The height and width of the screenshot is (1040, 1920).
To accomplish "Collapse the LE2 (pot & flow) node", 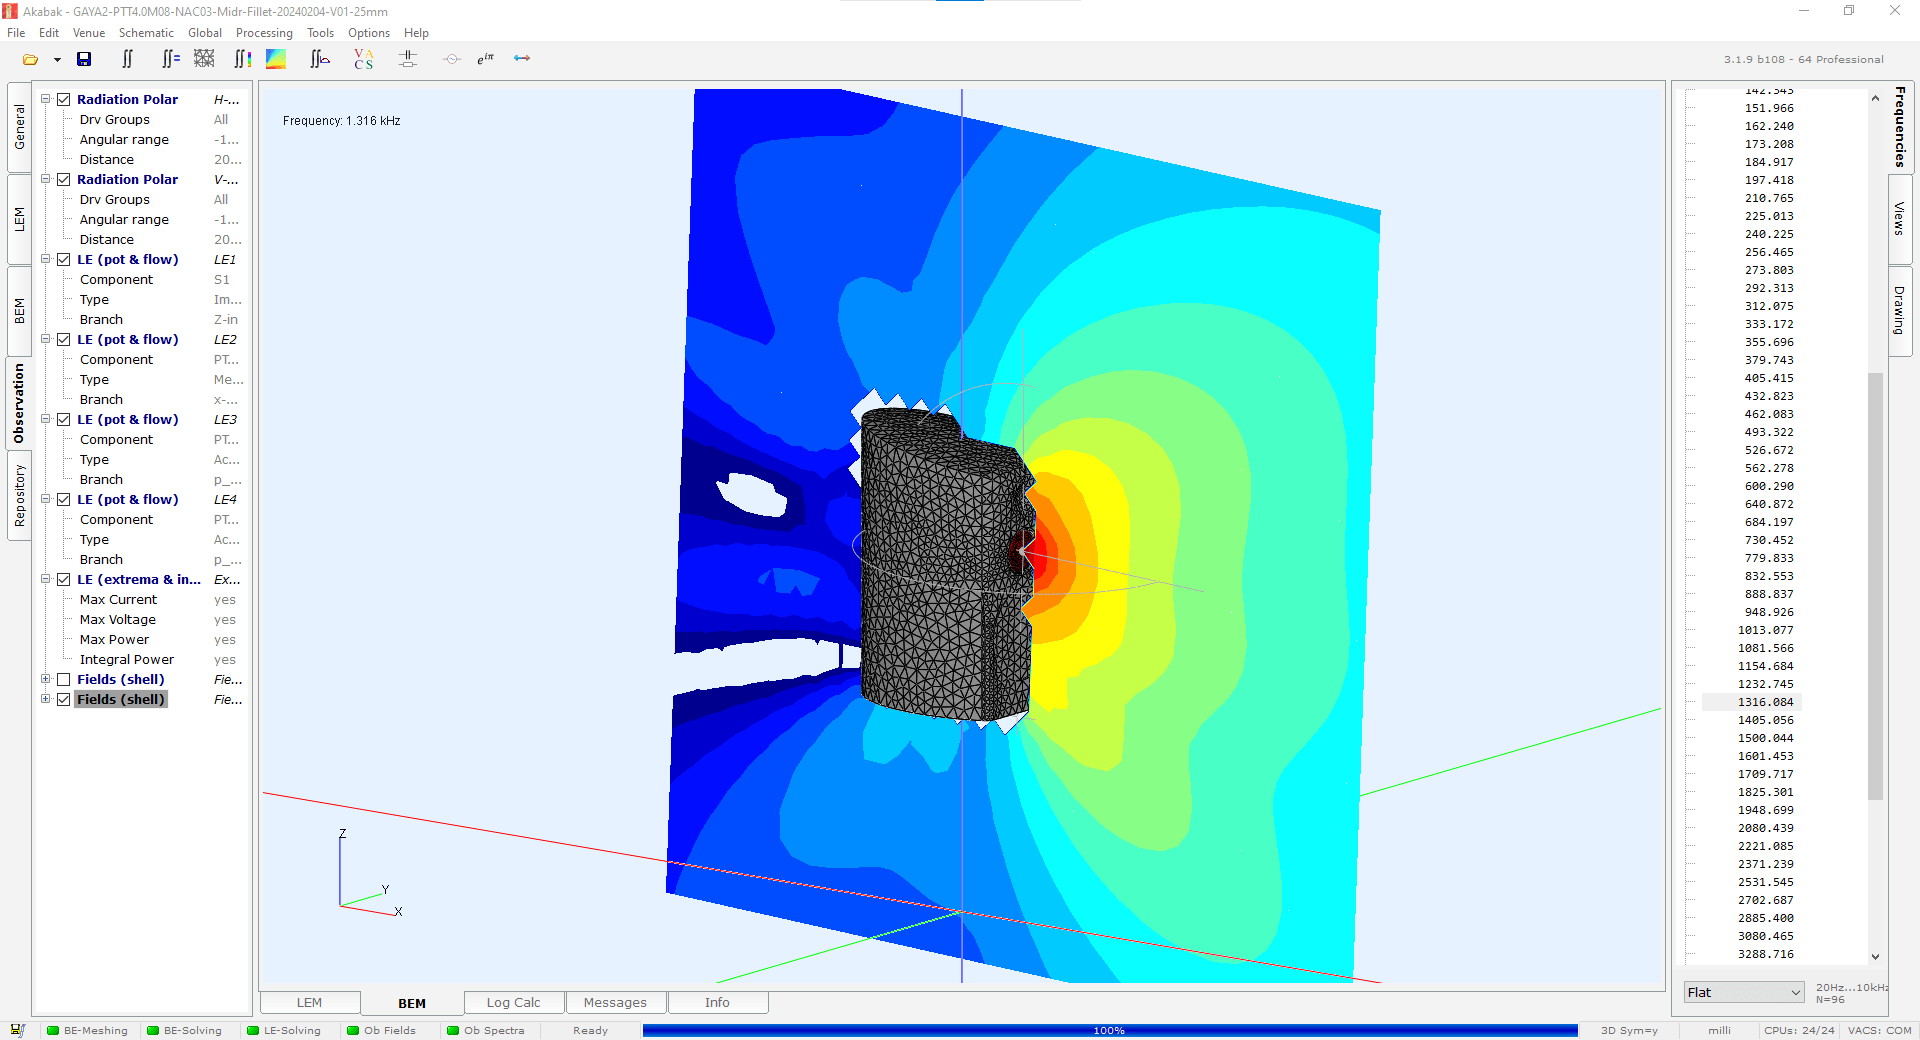I will click(45, 339).
